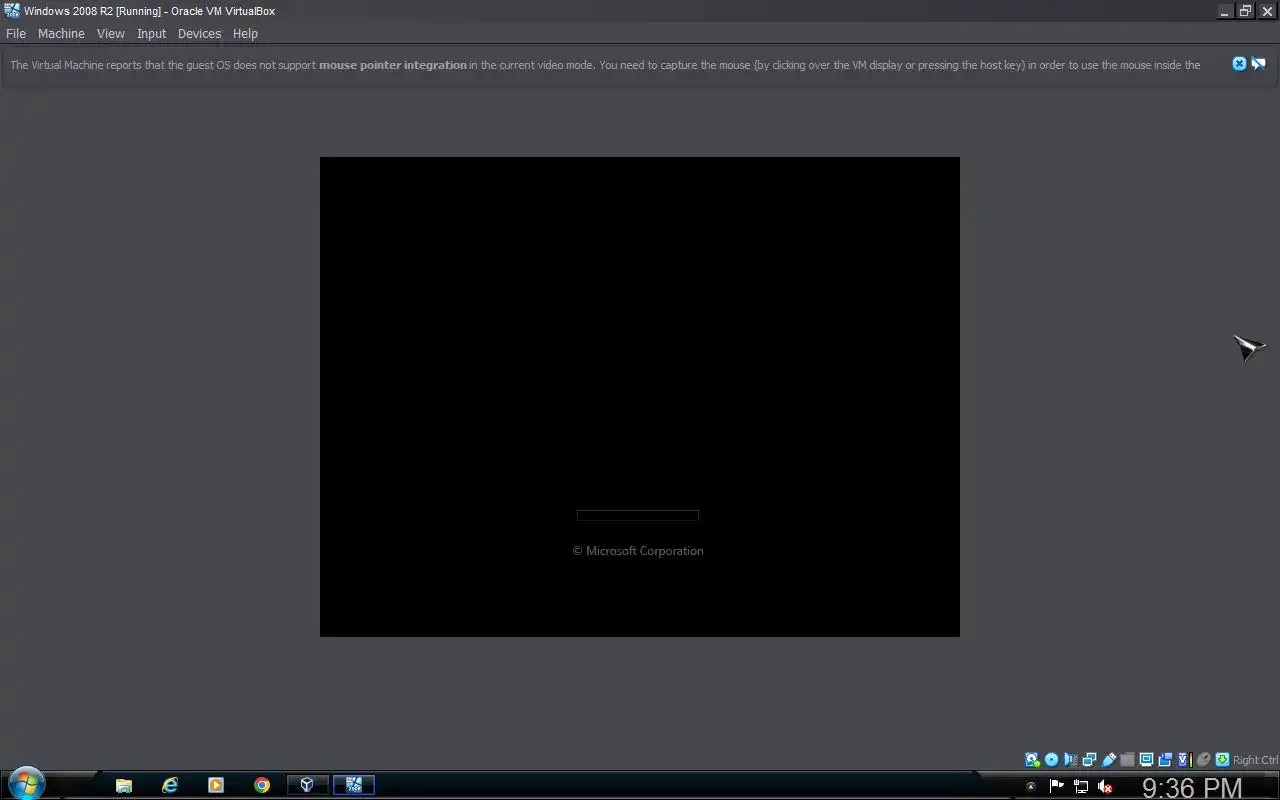Viewport: 1280px width, 800px height.
Task: Click the muted volume tray icon
Action: click(x=1105, y=787)
